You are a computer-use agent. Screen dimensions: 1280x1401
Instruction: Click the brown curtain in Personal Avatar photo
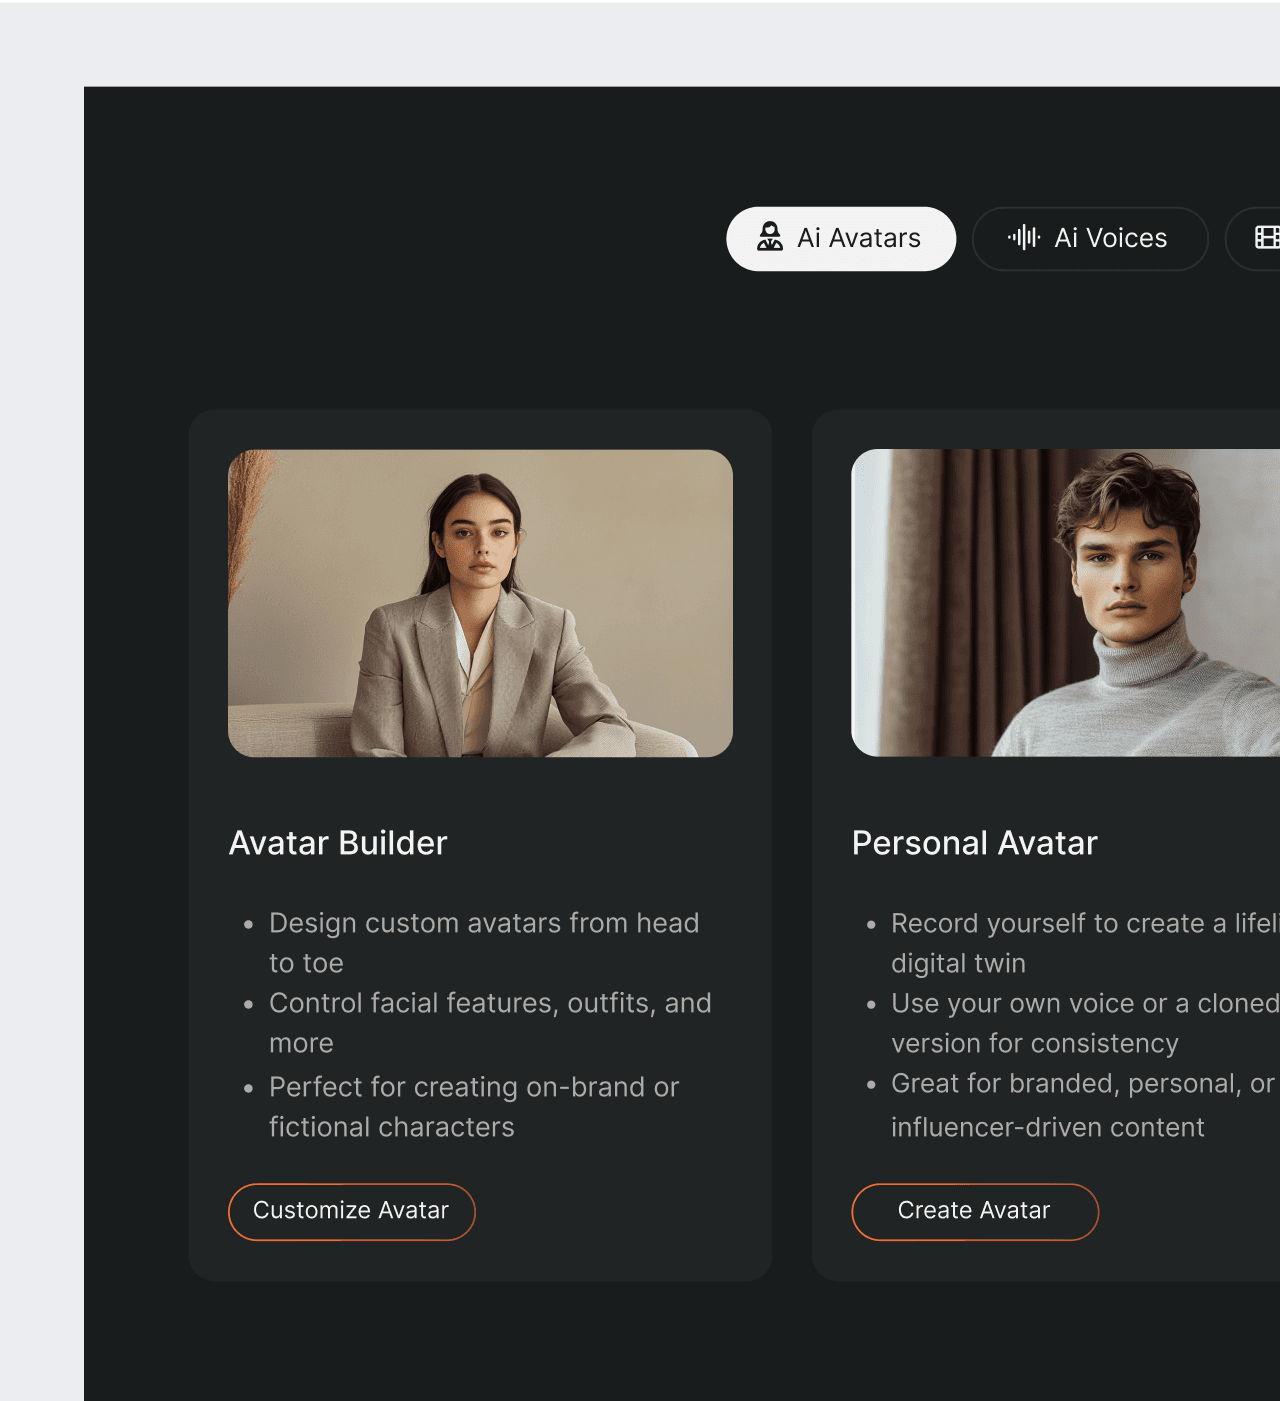tap(960, 600)
